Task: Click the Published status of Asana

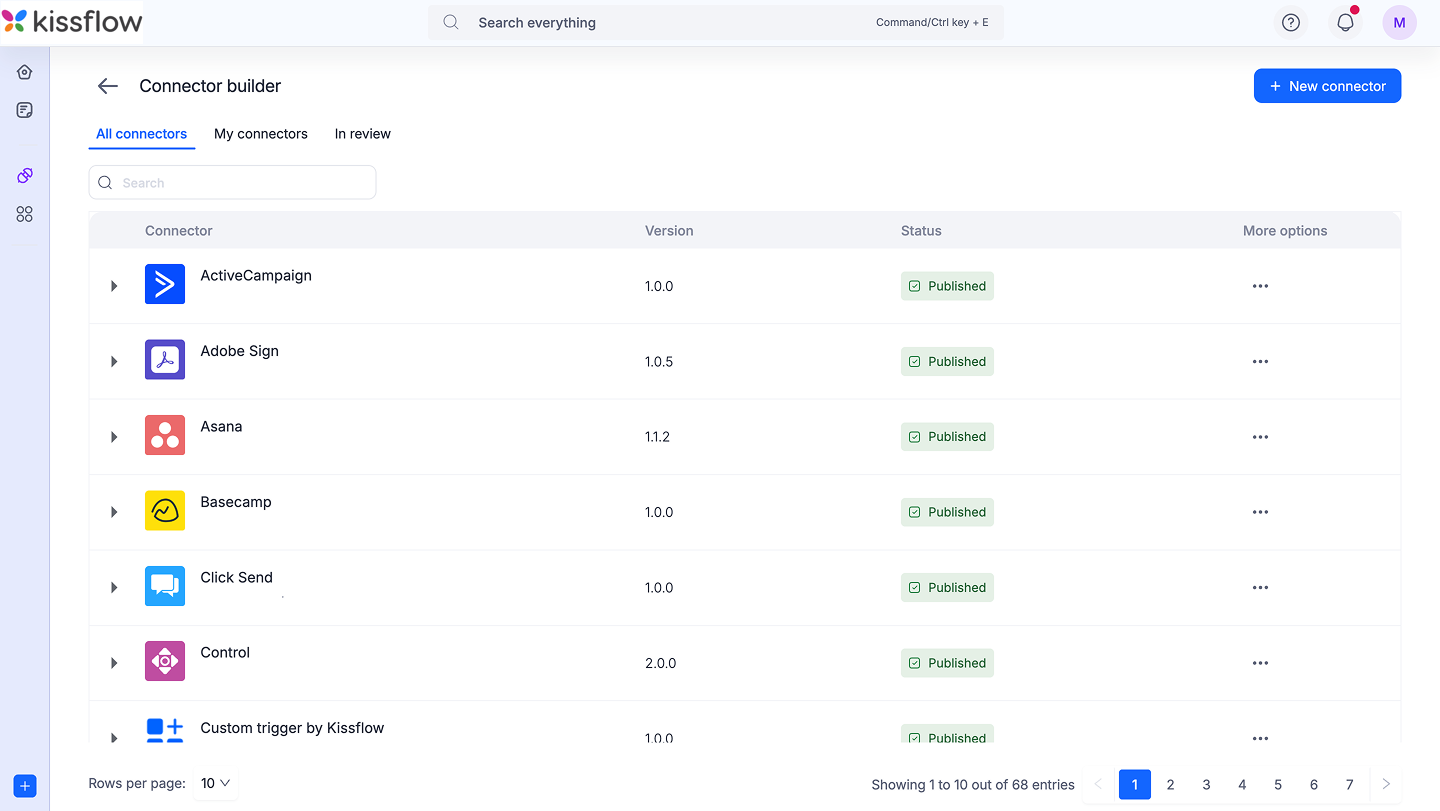Action: [x=947, y=437]
